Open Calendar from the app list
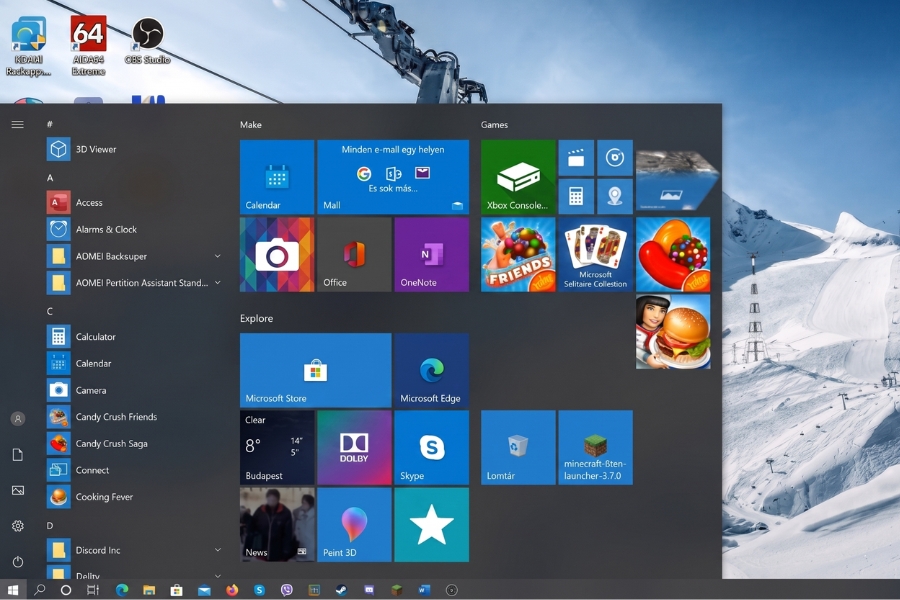Screen dimensions: 900x600 [x=135, y=363]
